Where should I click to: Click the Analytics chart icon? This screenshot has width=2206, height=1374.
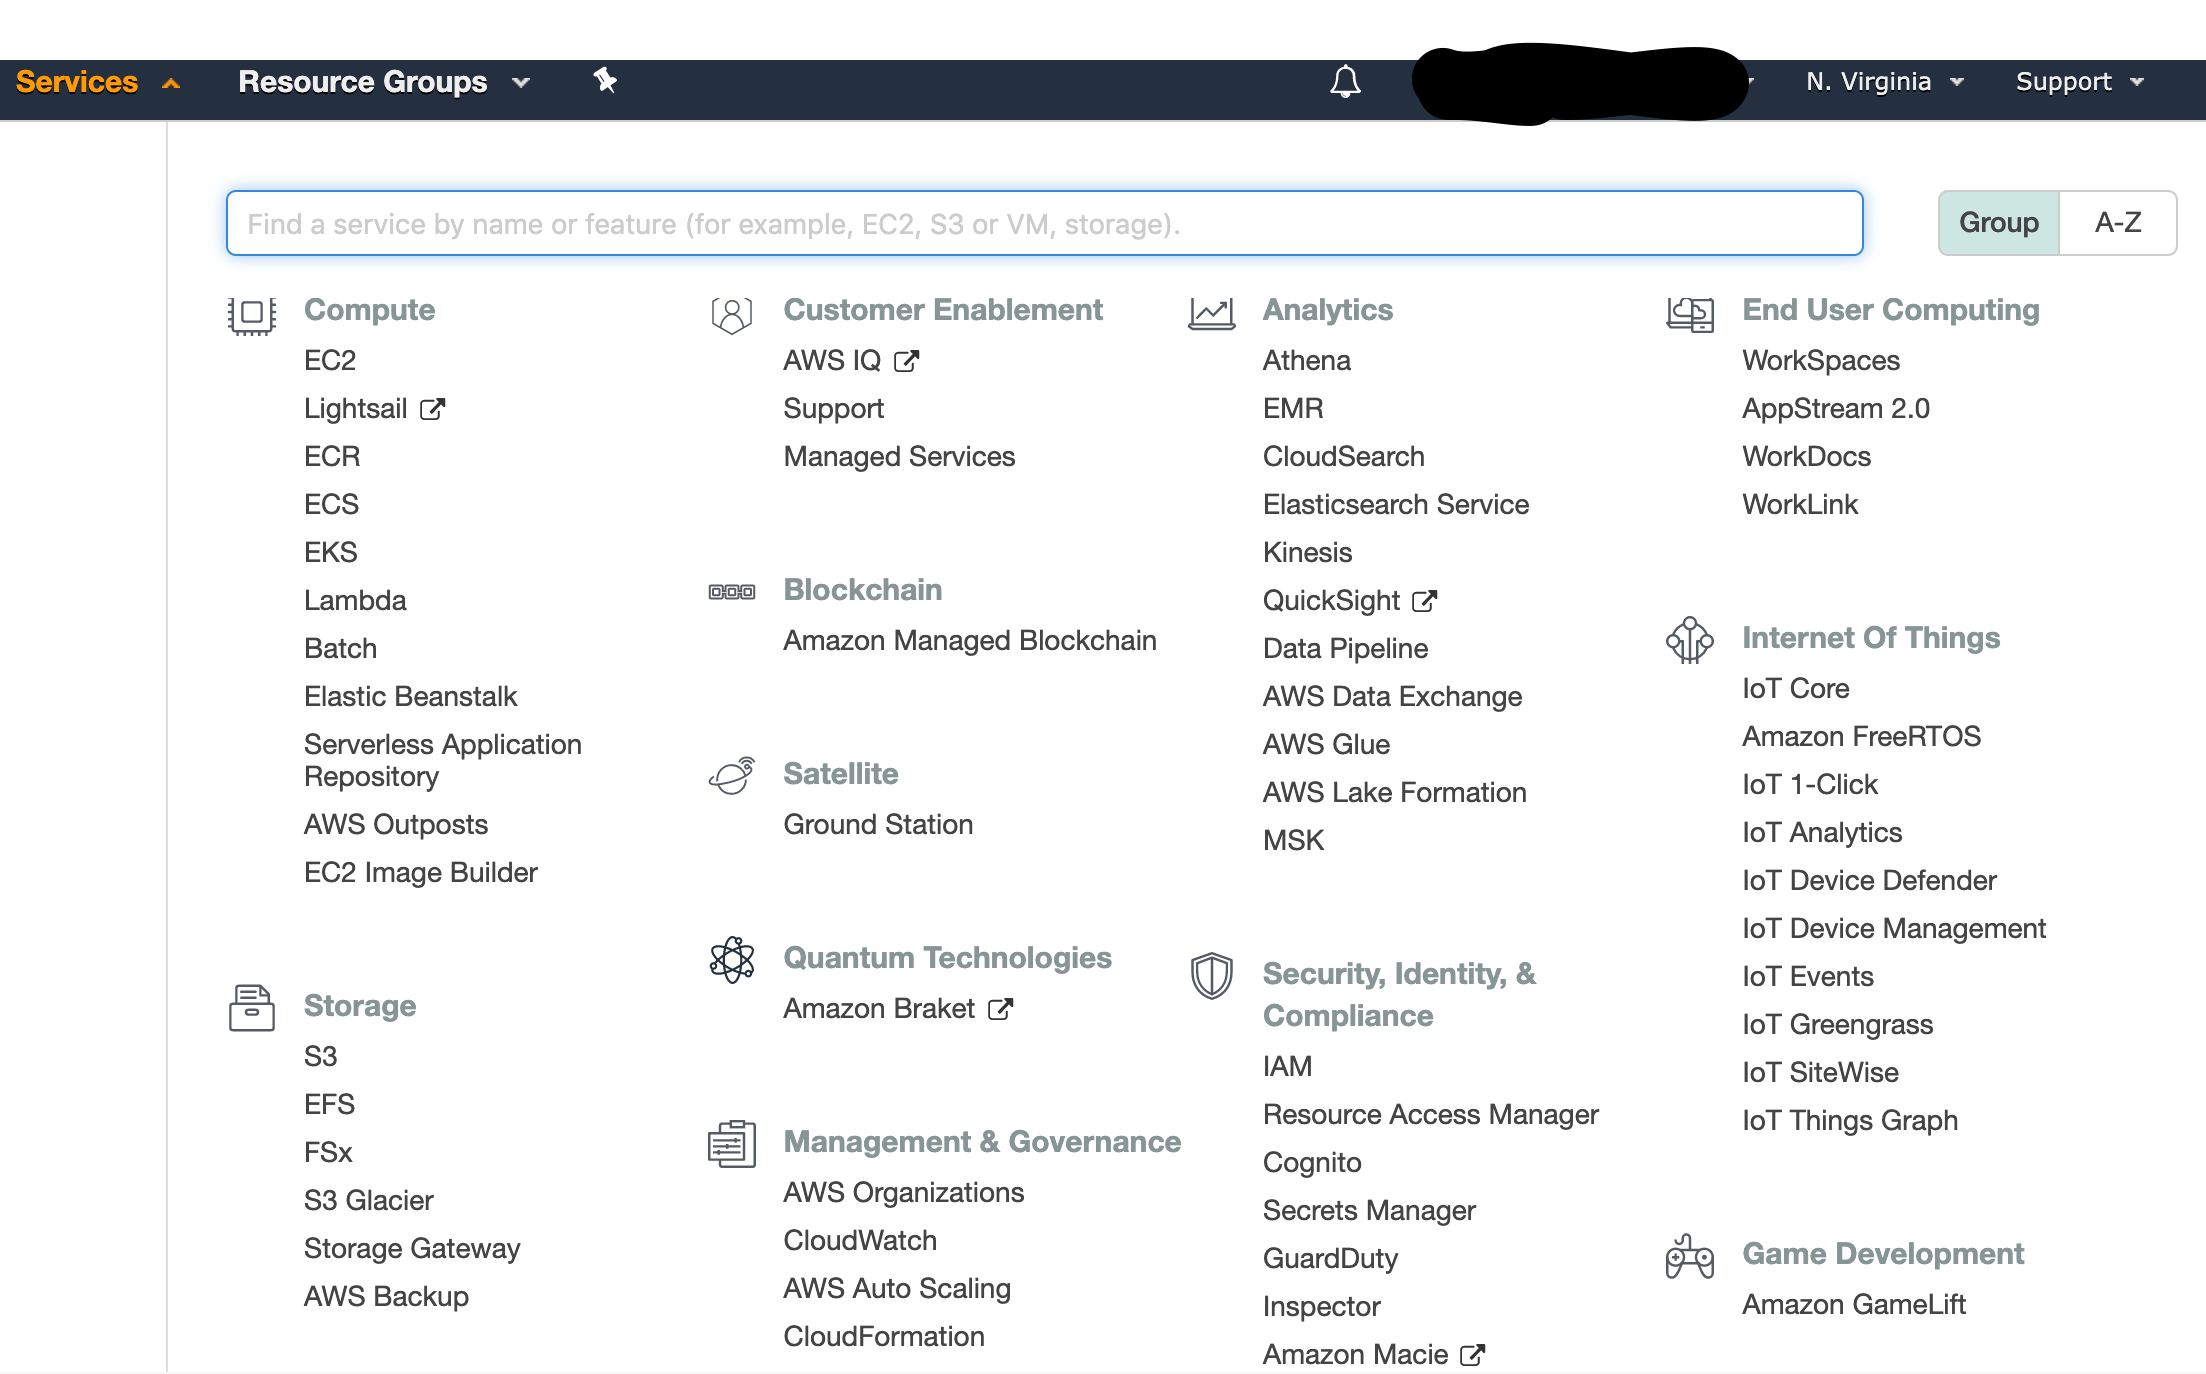point(1211,314)
